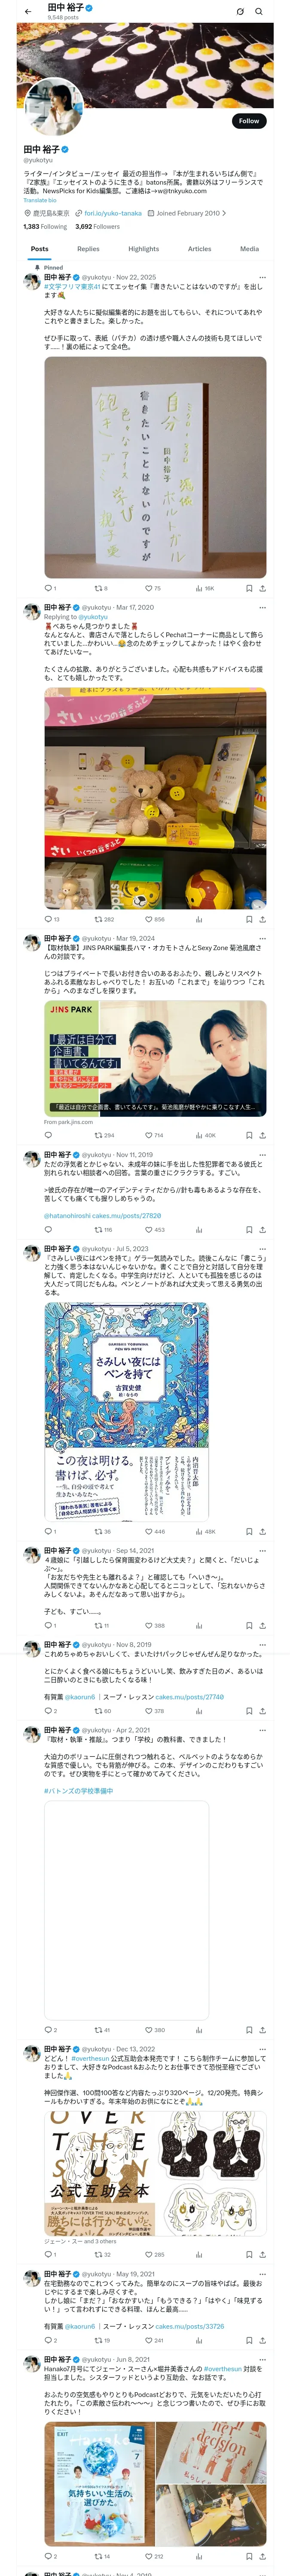290x2576 pixels.
Task: Follow 田中裕子 with the Follow button
Action: tap(248, 121)
